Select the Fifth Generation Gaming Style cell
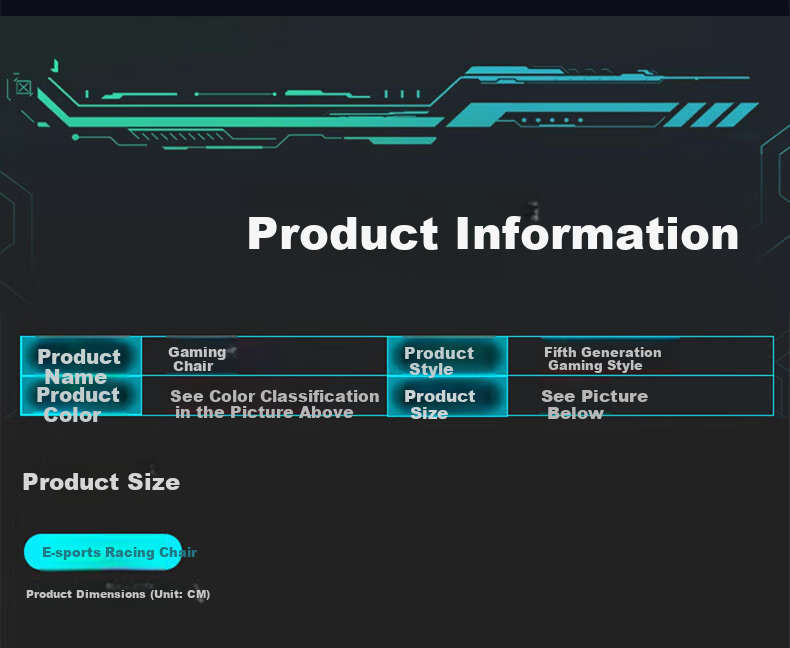 (640, 356)
